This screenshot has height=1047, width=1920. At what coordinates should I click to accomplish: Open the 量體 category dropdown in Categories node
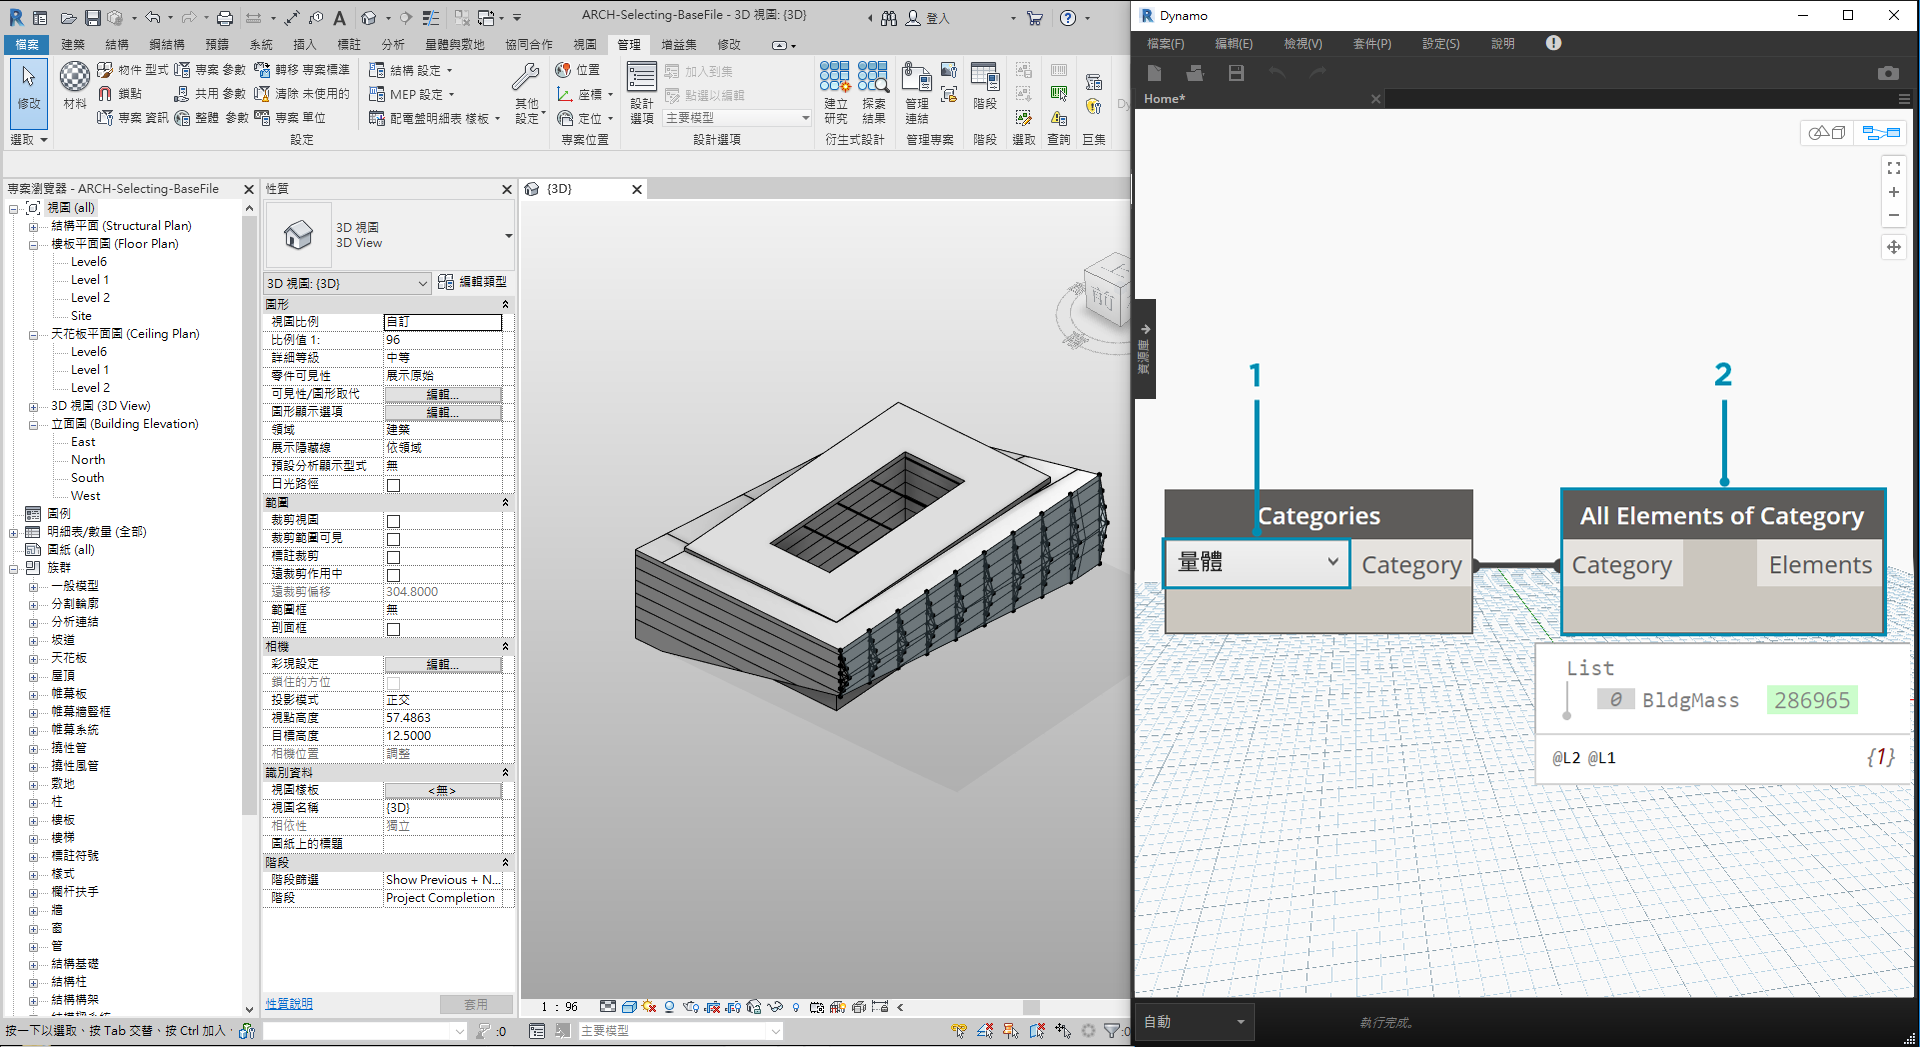pyautogui.click(x=1257, y=563)
